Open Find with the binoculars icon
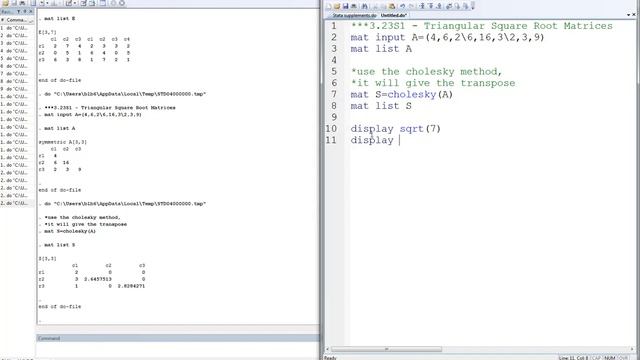 [364, 6]
